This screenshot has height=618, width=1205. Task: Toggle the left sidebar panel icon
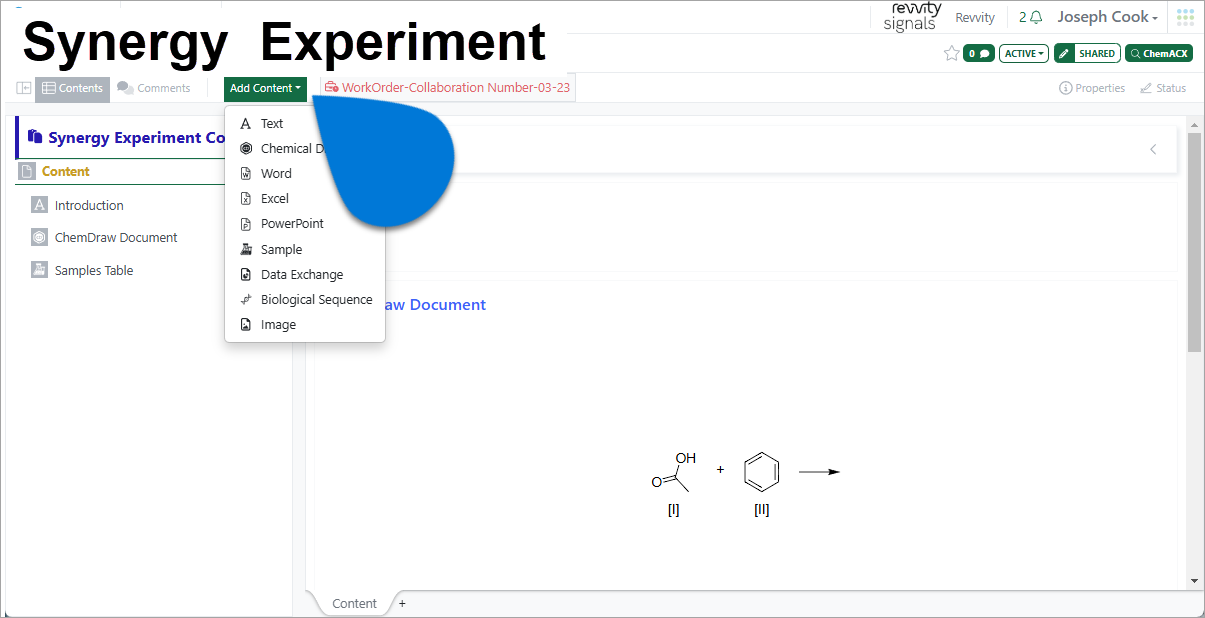click(24, 88)
